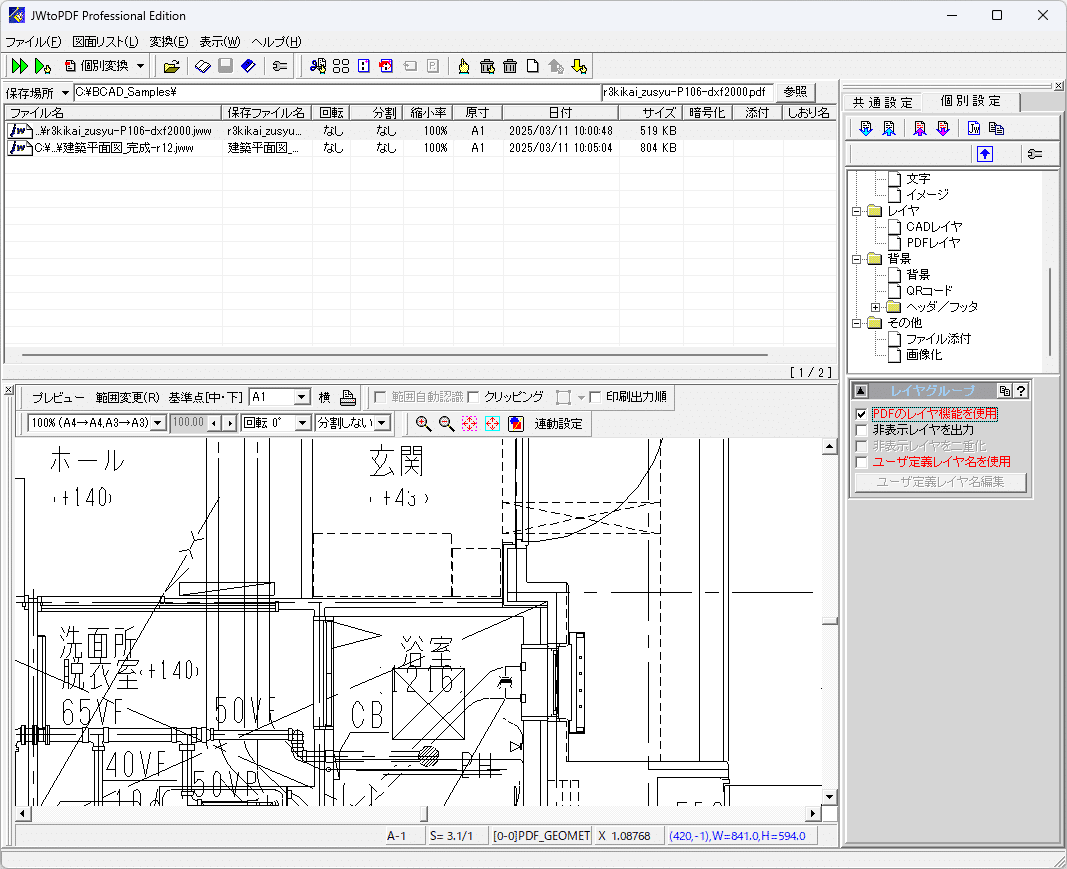Toggle the クリッピング checkbox

click(474, 397)
